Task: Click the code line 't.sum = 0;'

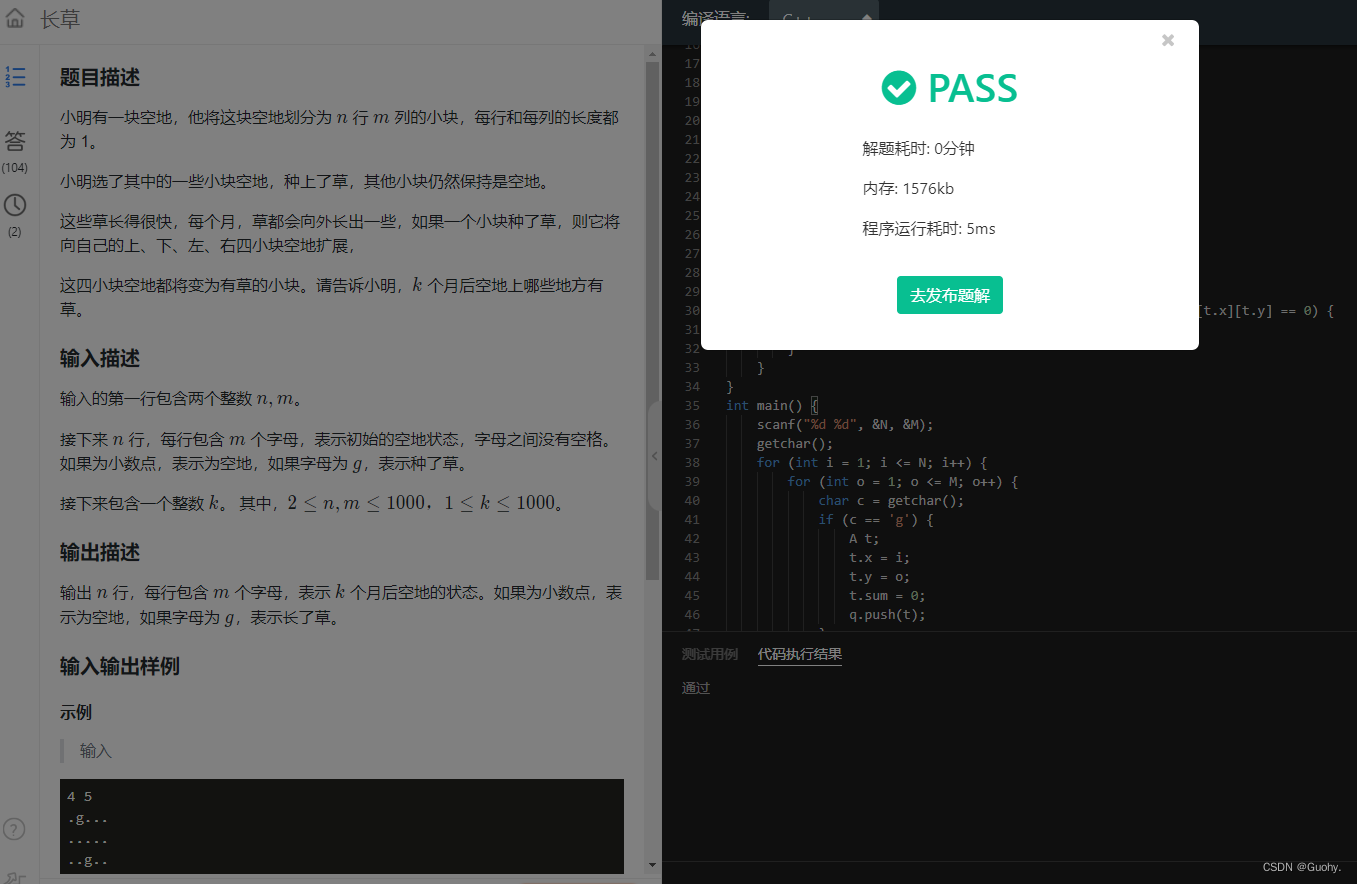Action: click(x=887, y=595)
